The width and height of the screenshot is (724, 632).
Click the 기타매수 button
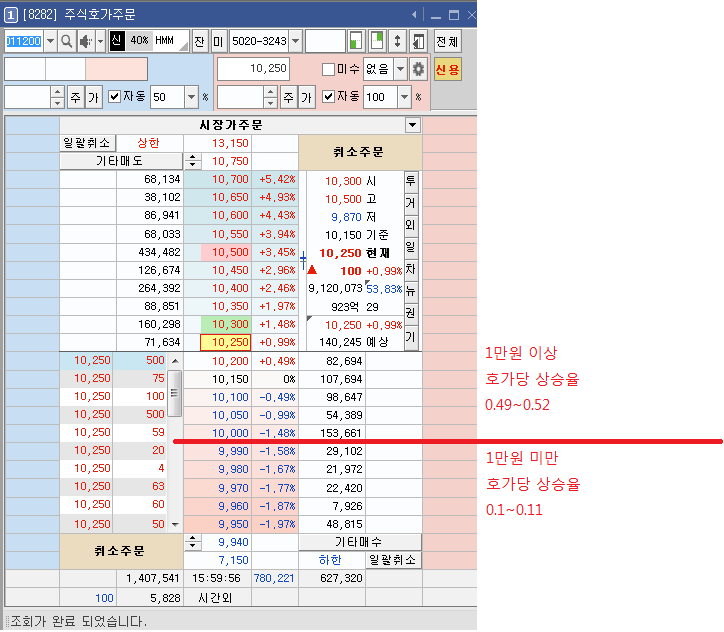[360, 542]
